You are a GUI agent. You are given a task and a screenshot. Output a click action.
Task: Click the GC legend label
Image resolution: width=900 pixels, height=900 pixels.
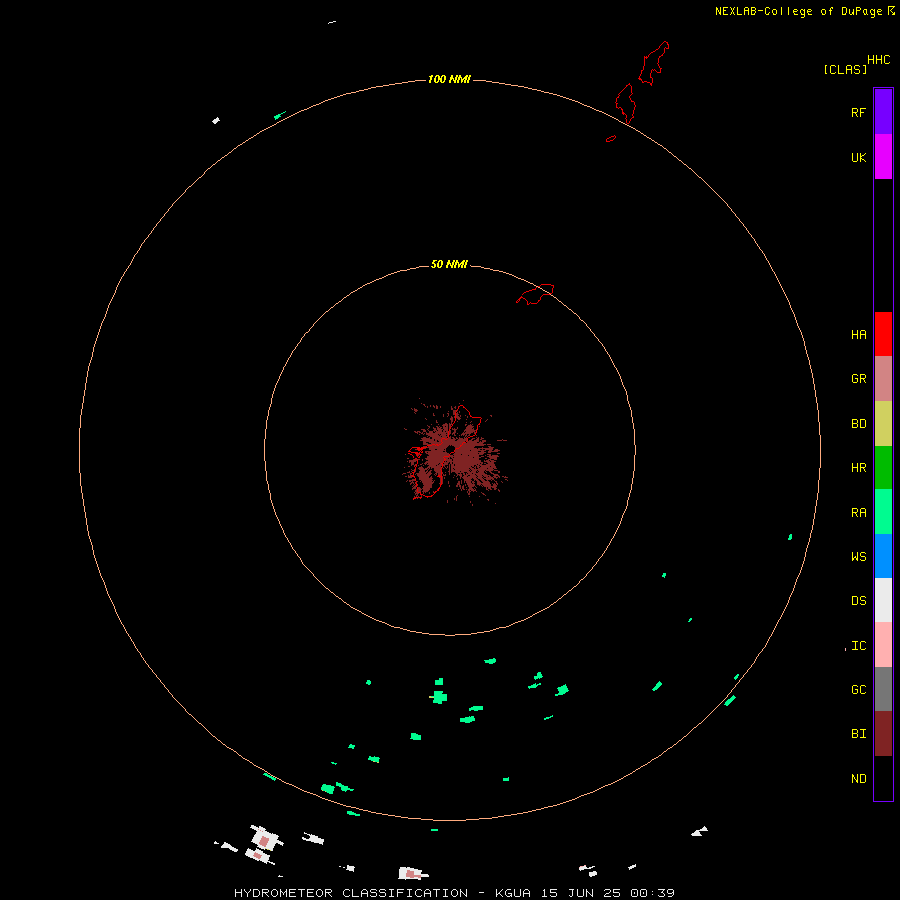858,690
